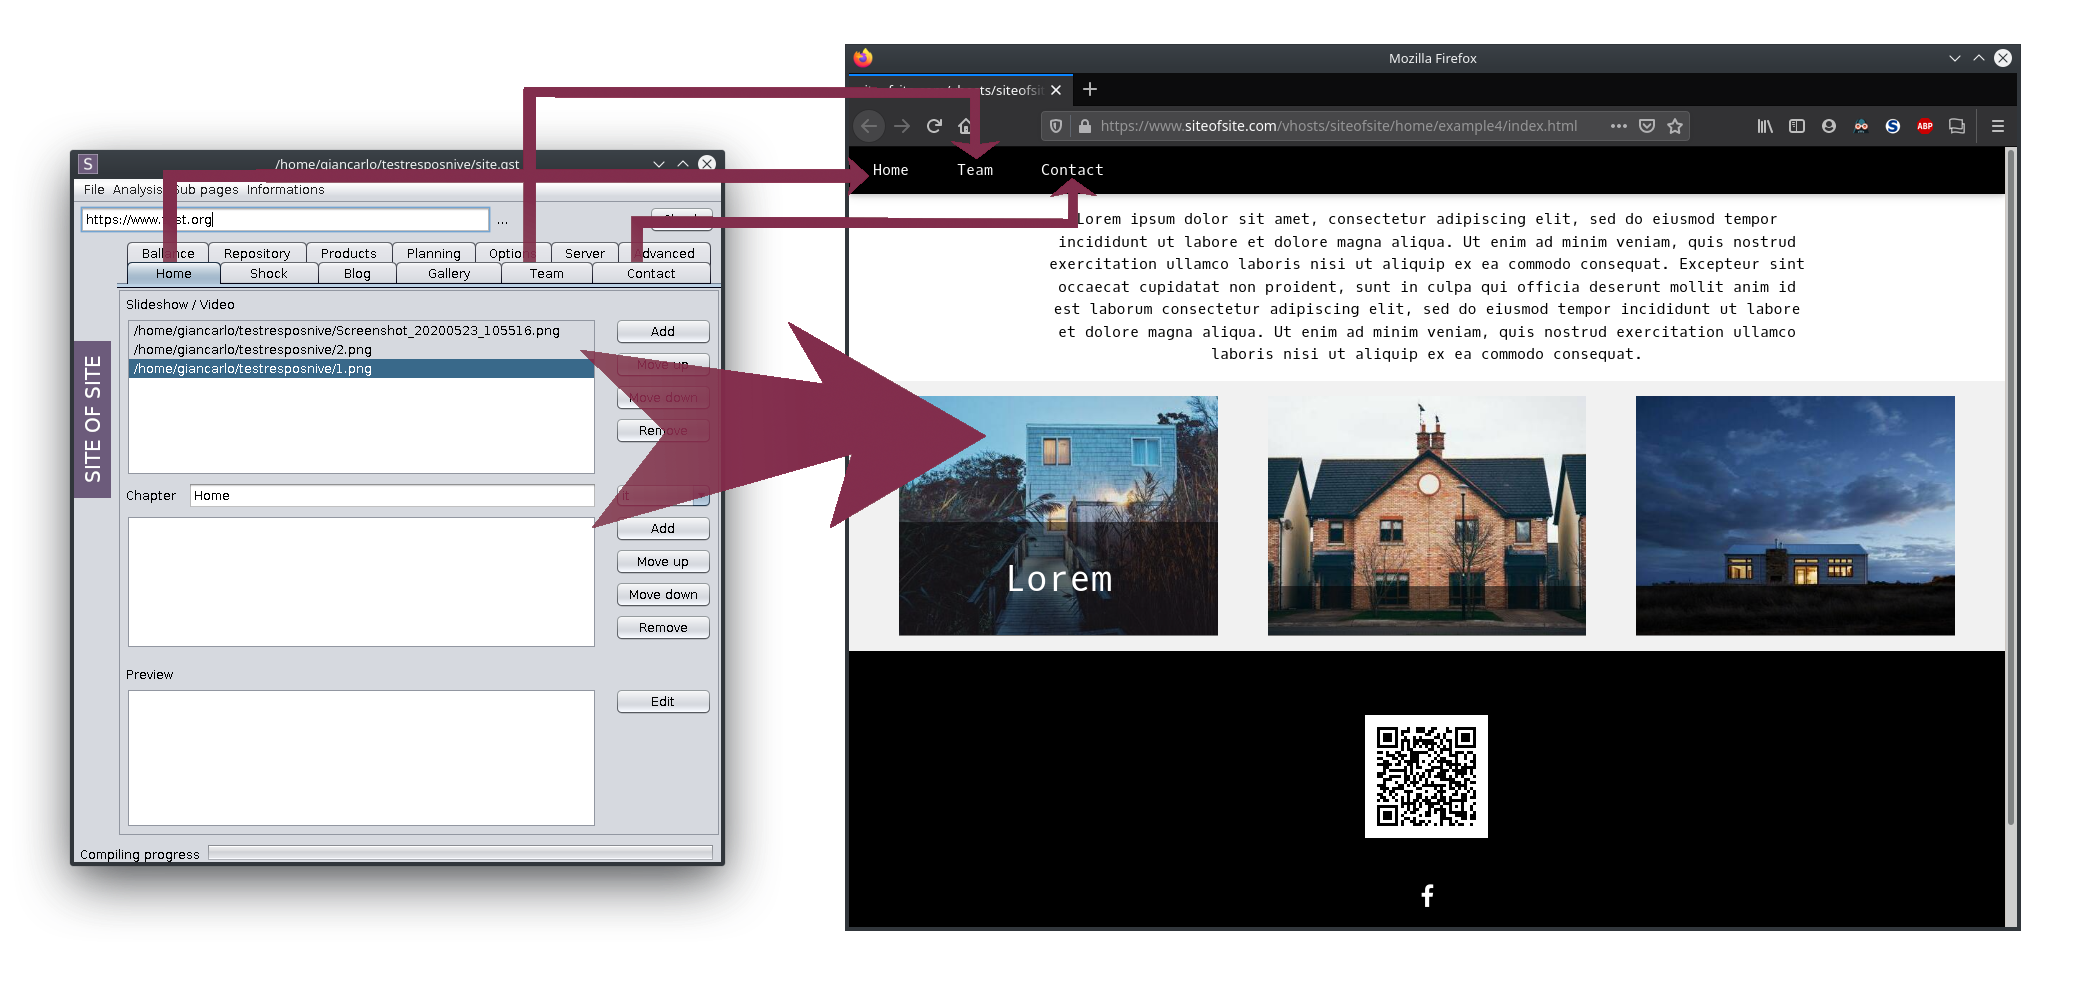Switch to the Products tab
The image size is (2077, 984).
(x=349, y=253)
